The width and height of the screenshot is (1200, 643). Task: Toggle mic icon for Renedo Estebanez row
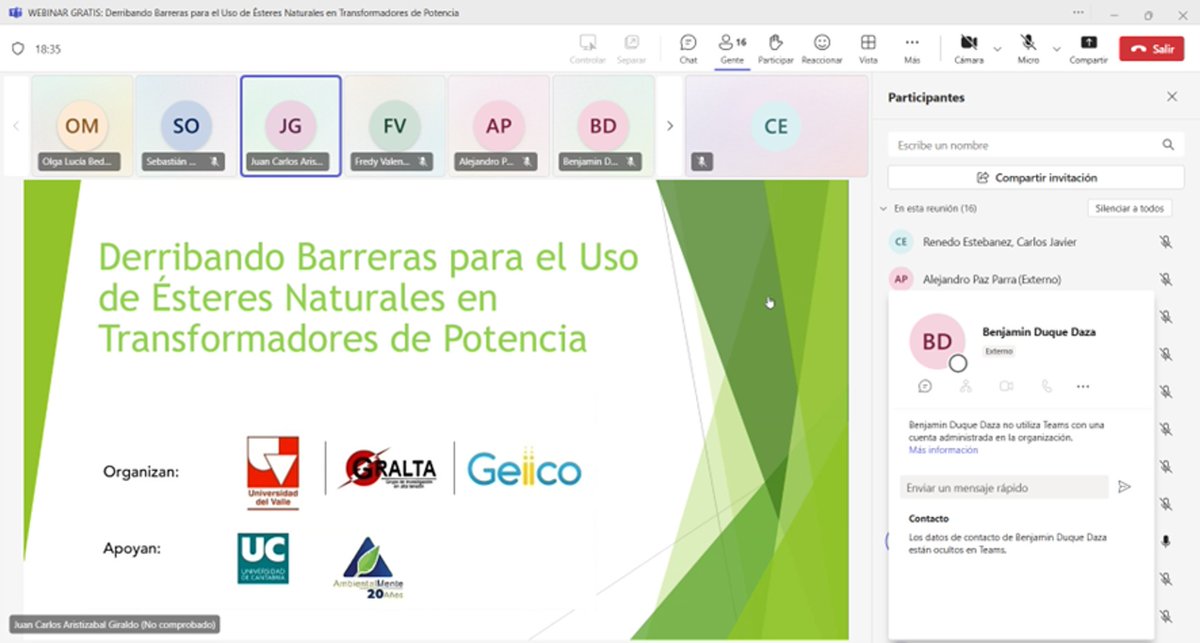pyautogui.click(x=1165, y=241)
